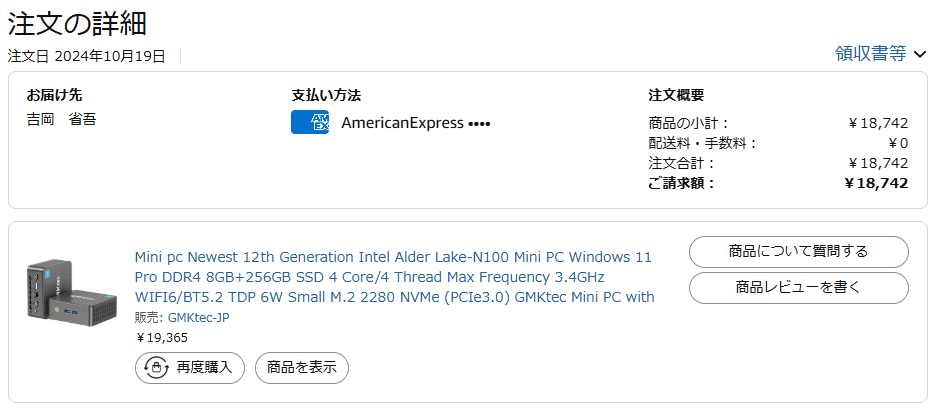Visit the GMKtec-JP seller page link
The image size is (937, 411).
(x=201, y=318)
